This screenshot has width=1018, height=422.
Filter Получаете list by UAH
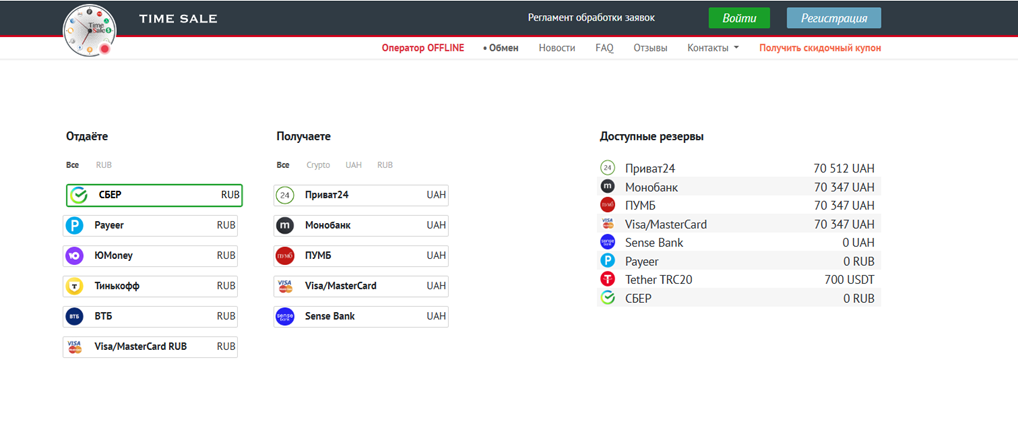pos(353,165)
